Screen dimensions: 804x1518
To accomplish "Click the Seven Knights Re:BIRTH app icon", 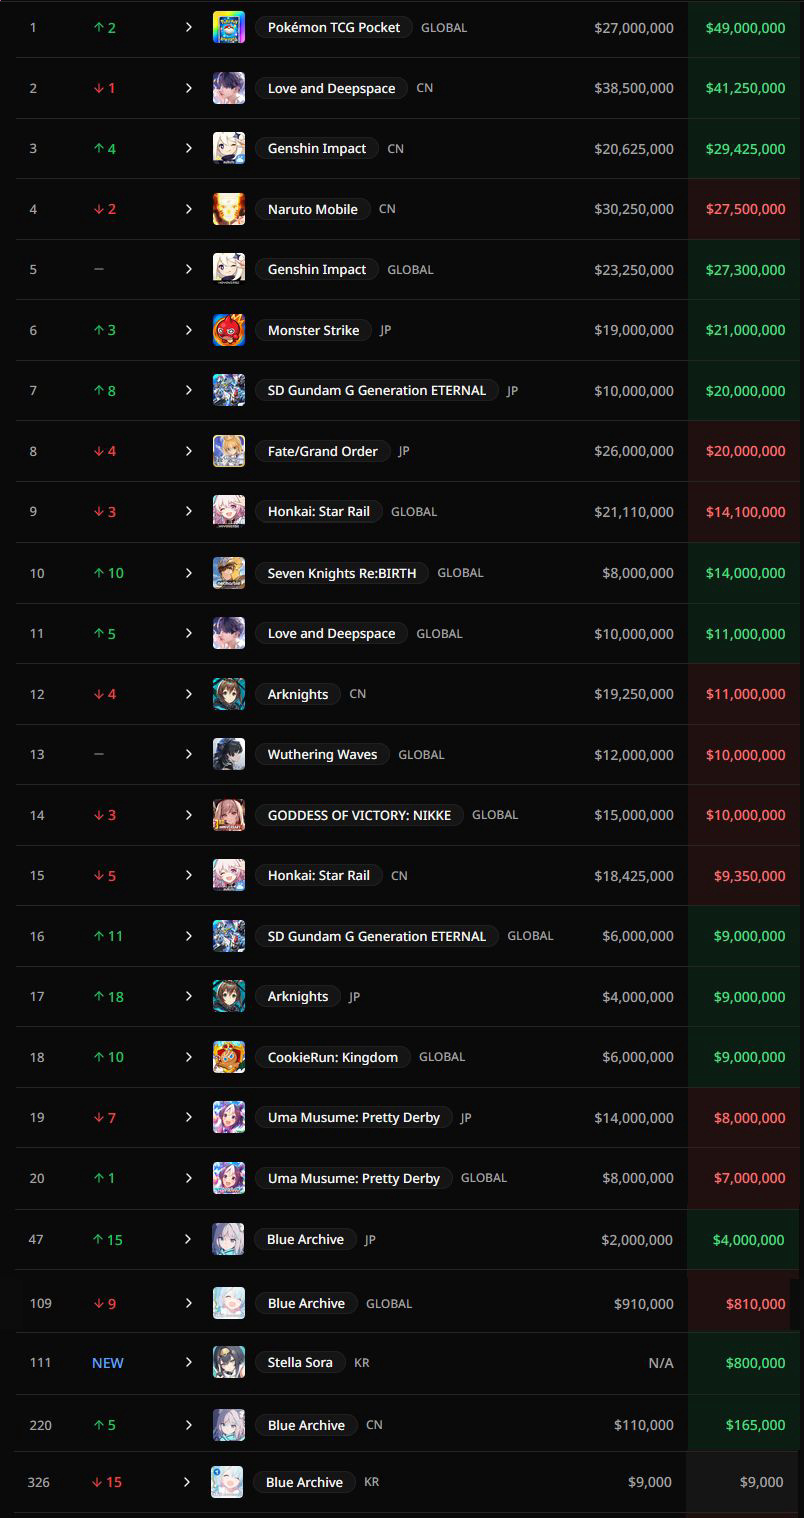I will point(229,573).
